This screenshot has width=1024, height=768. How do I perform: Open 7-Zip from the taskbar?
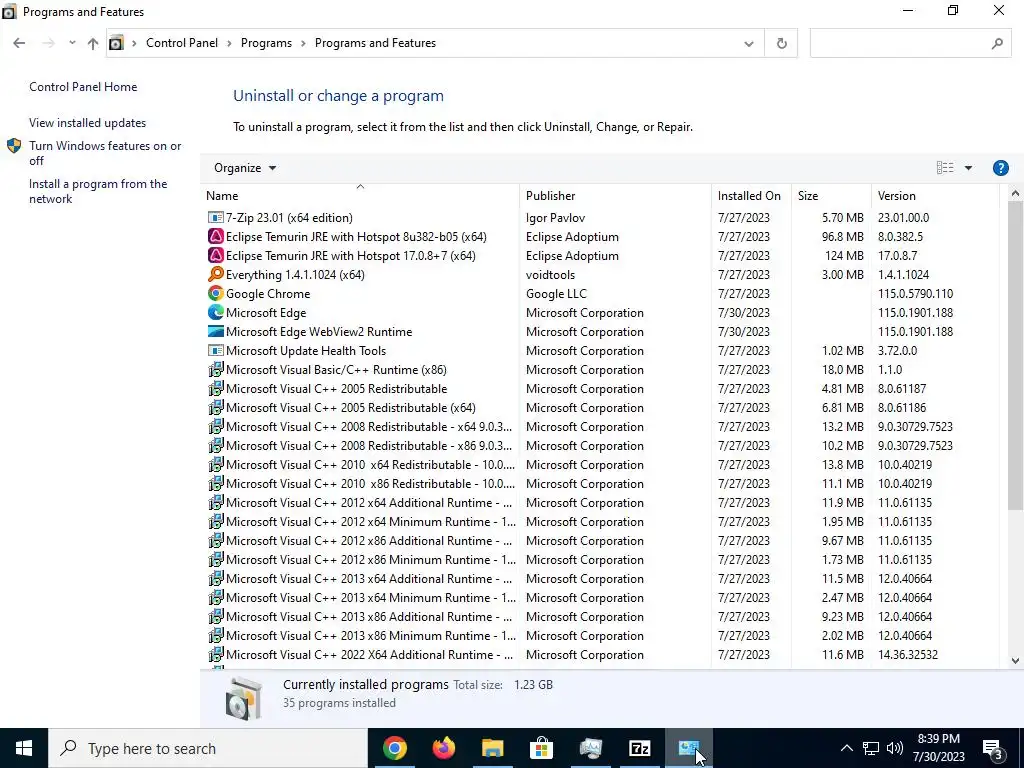[639, 748]
